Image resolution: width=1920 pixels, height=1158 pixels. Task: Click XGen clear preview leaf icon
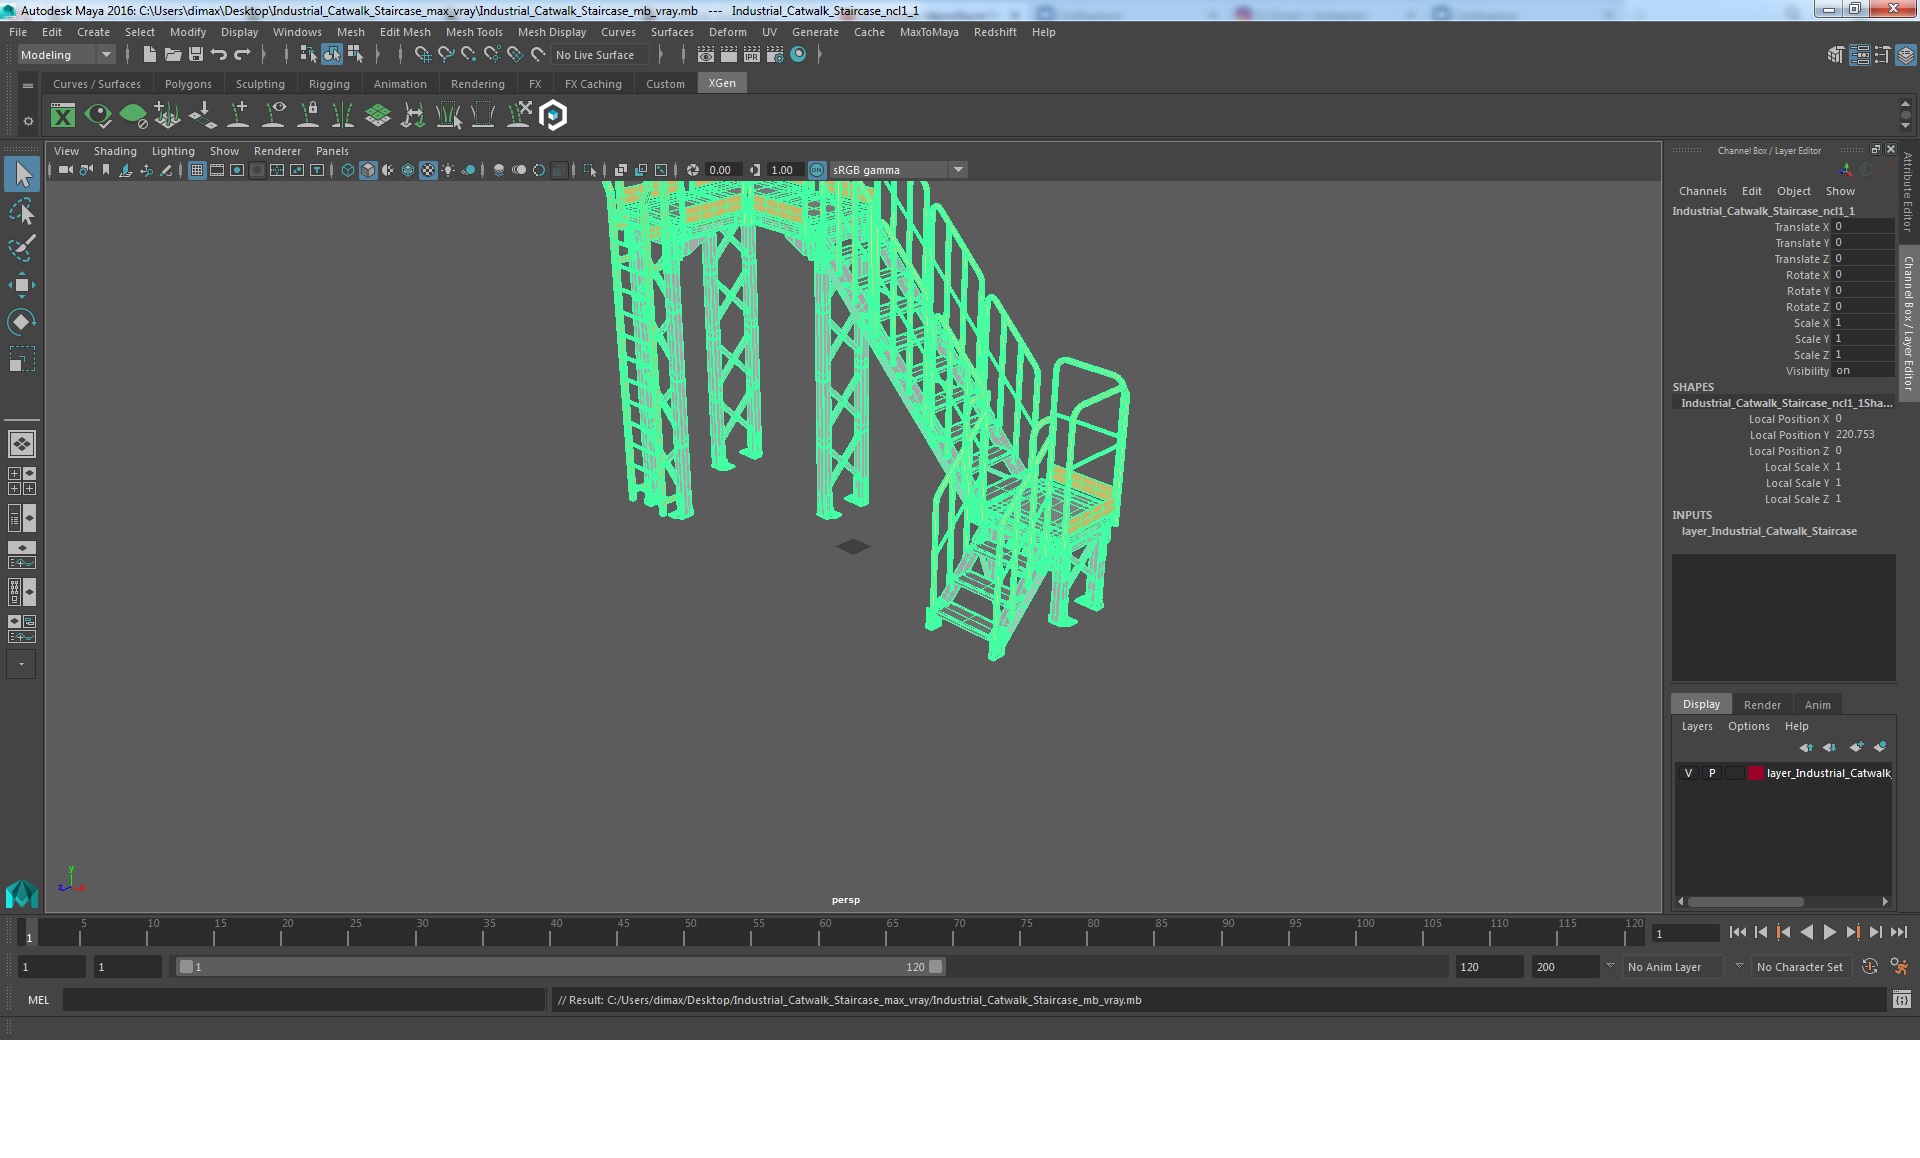[133, 116]
